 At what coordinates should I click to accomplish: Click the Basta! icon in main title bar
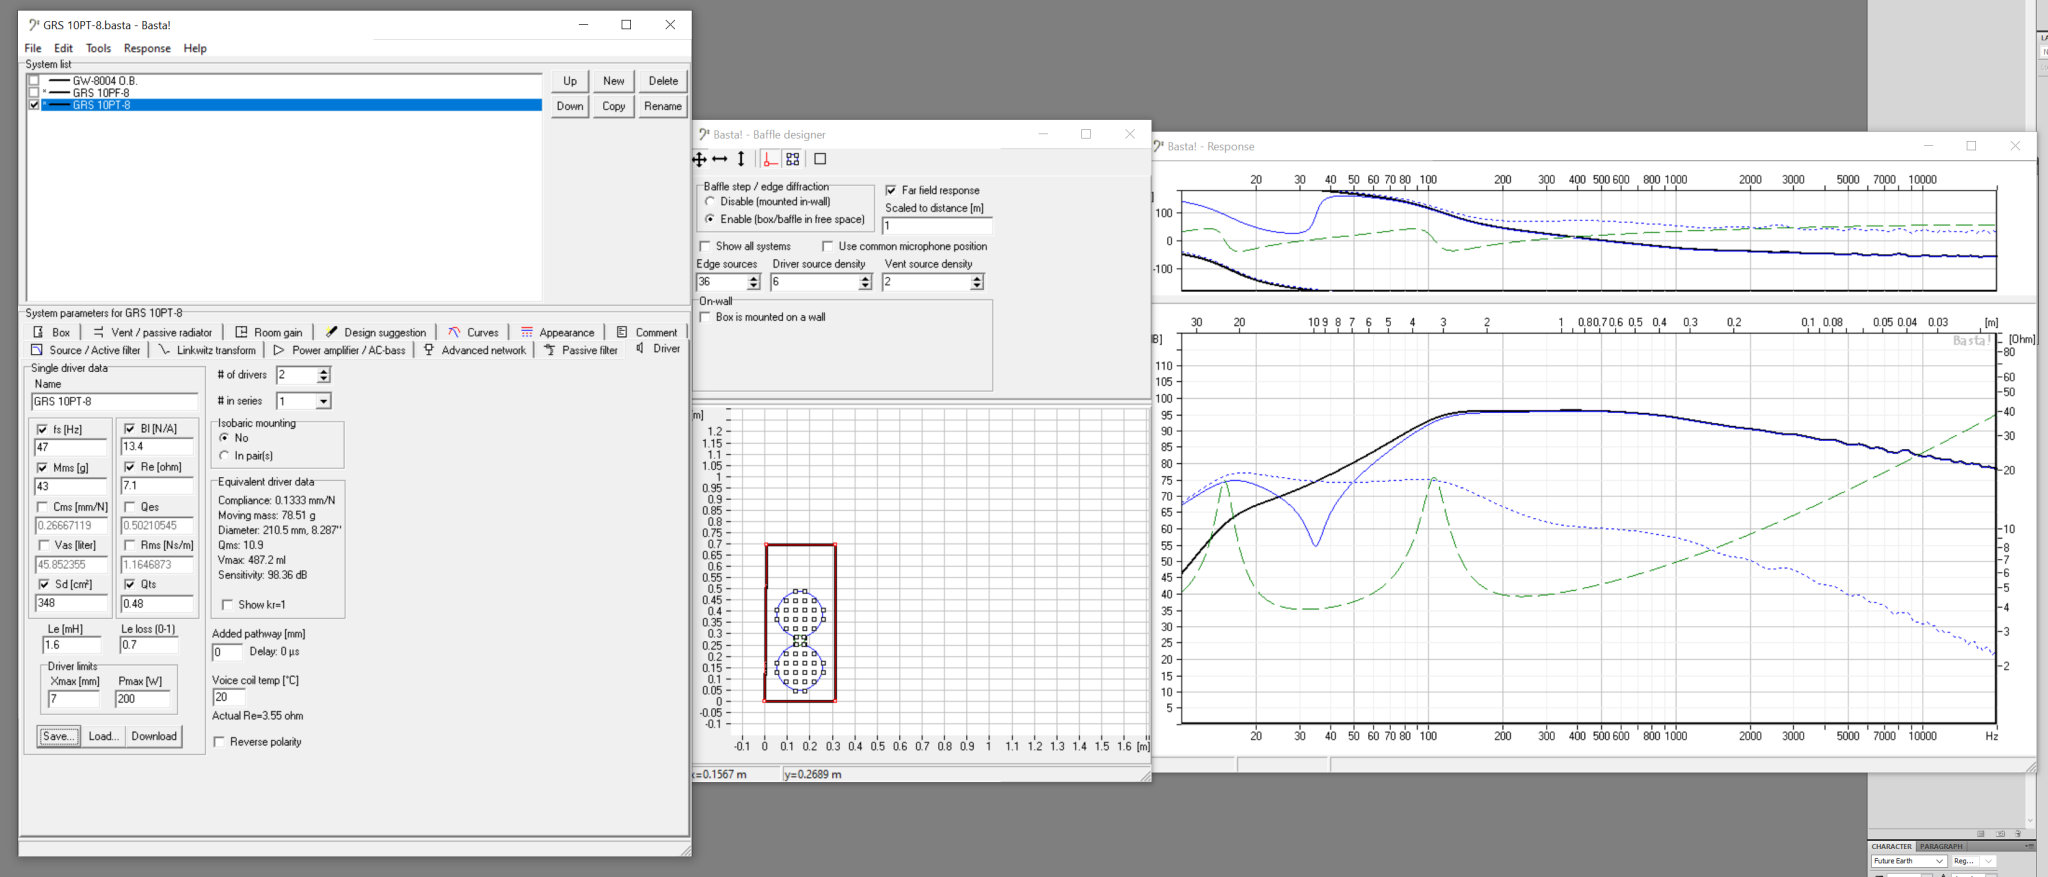[33, 25]
